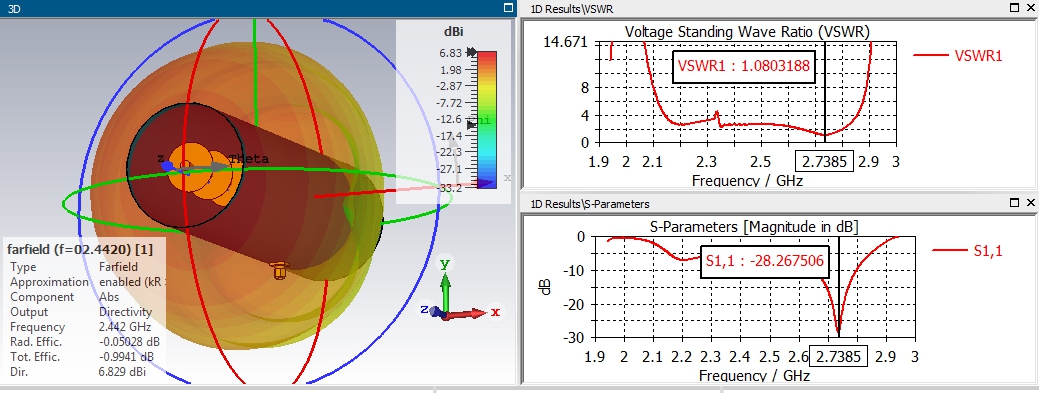Click the S-Parameters marker frequency box 2.7385
Image resolution: width=1039 pixels, height=393 pixels.
[x=838, y=357]
